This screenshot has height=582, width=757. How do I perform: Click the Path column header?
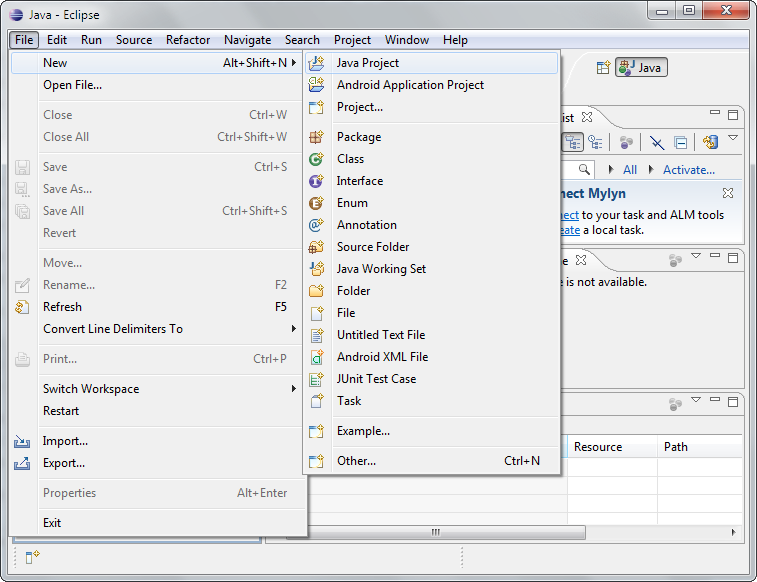pos(700,447)
